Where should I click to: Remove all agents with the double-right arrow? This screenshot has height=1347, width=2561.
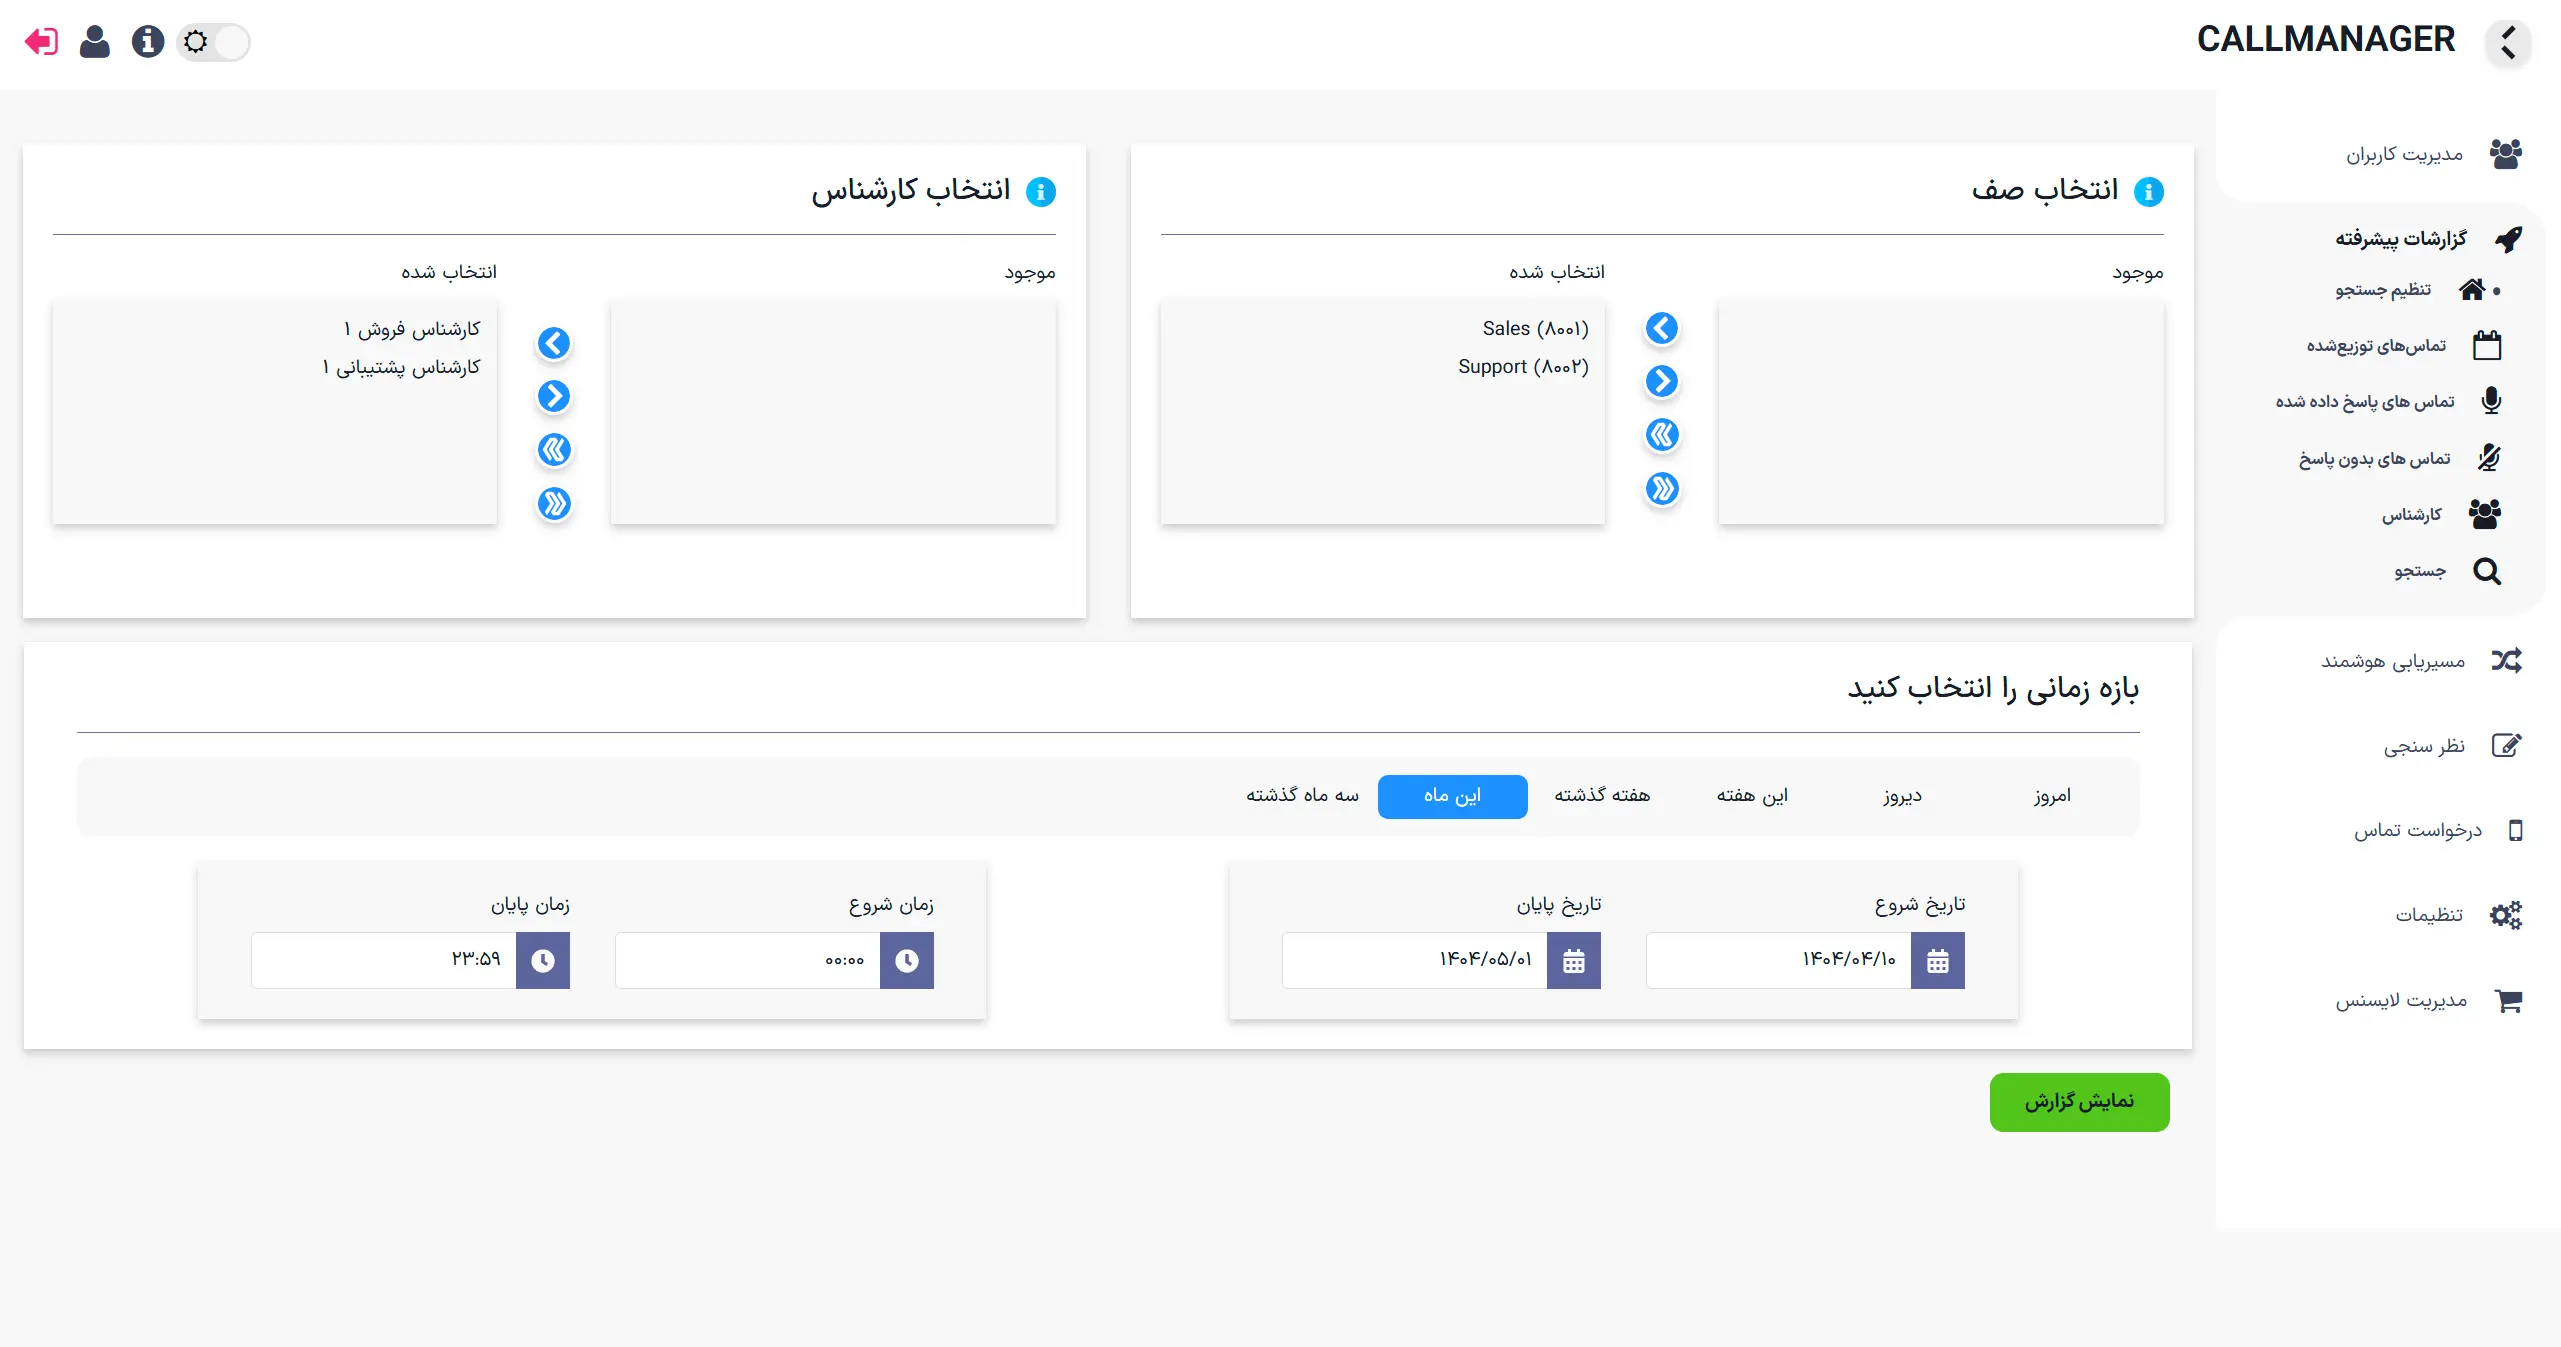(554, 503)
